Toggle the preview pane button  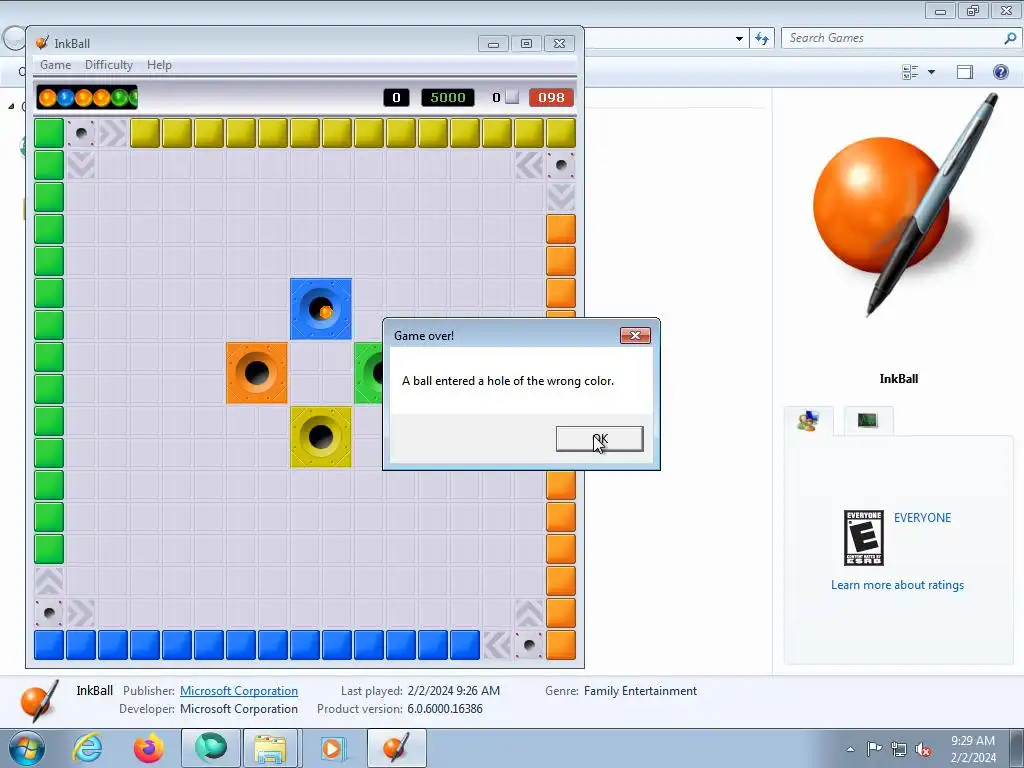coord(965,72)
